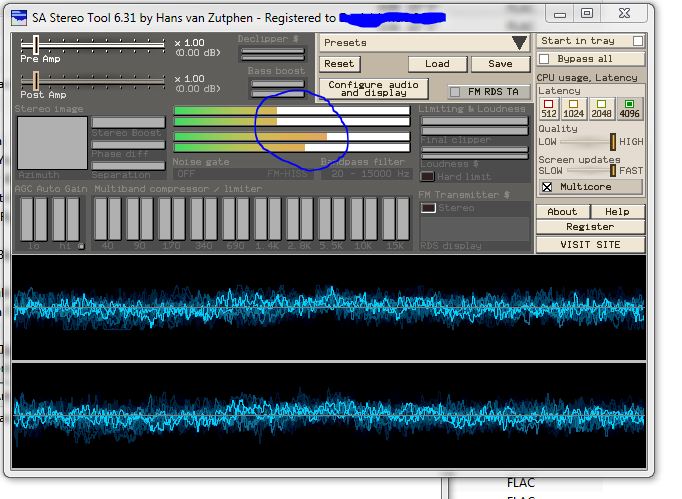Click the small AGC toggle dot
682x499 pixels.
click(81, 246)
